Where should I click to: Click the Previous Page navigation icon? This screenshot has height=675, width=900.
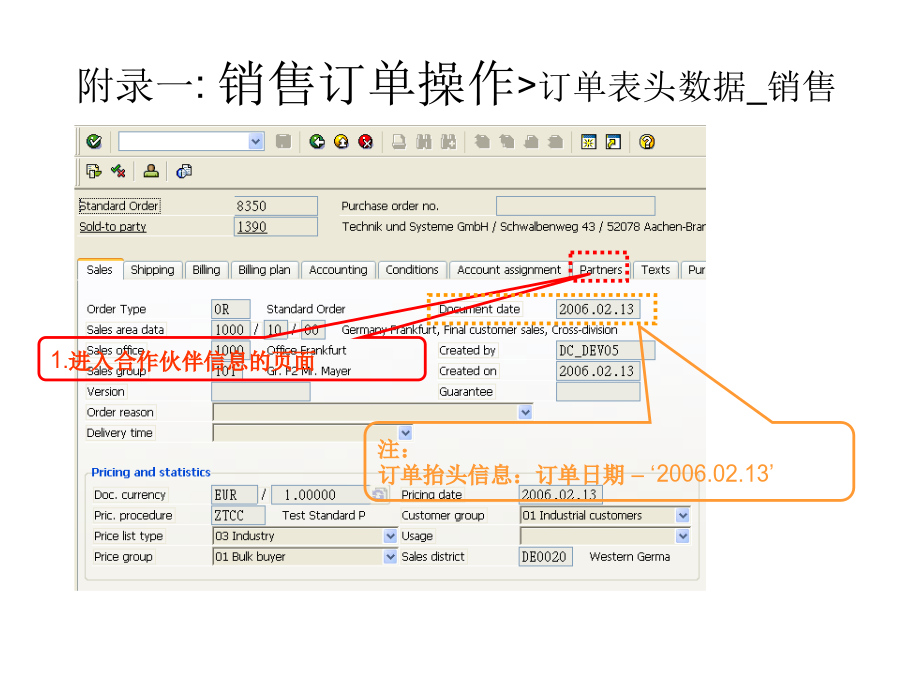click(507, 141)
